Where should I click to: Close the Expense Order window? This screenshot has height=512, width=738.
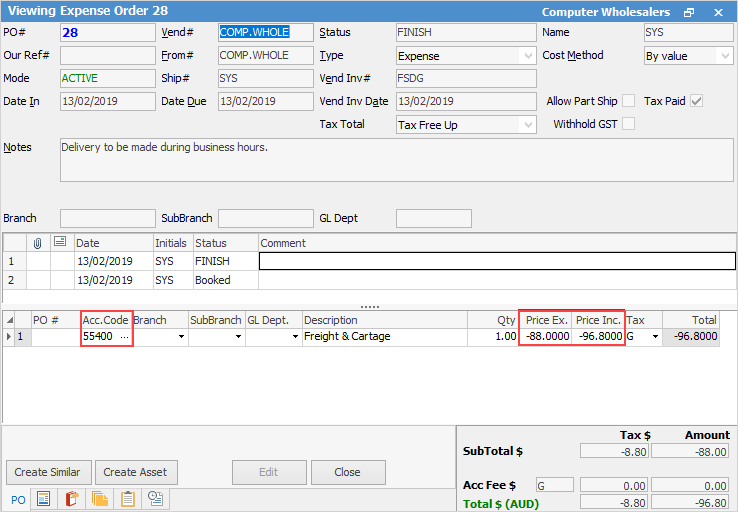pyautogui.click(x=718, y=12)
